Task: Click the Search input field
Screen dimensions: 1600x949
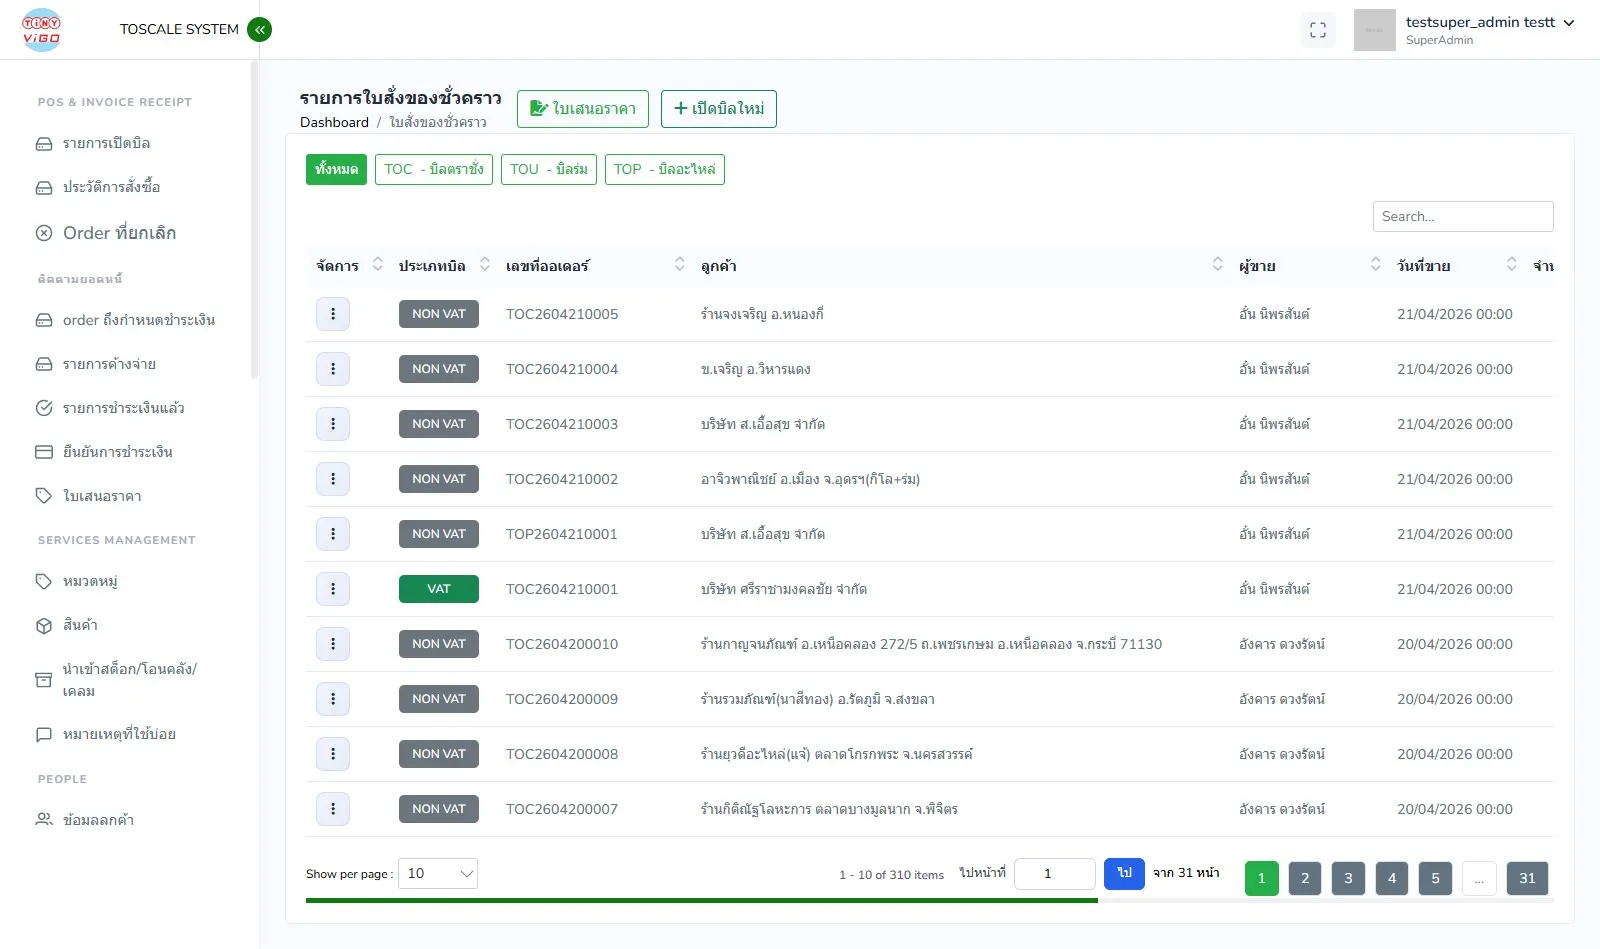Action: (1462, 216)
